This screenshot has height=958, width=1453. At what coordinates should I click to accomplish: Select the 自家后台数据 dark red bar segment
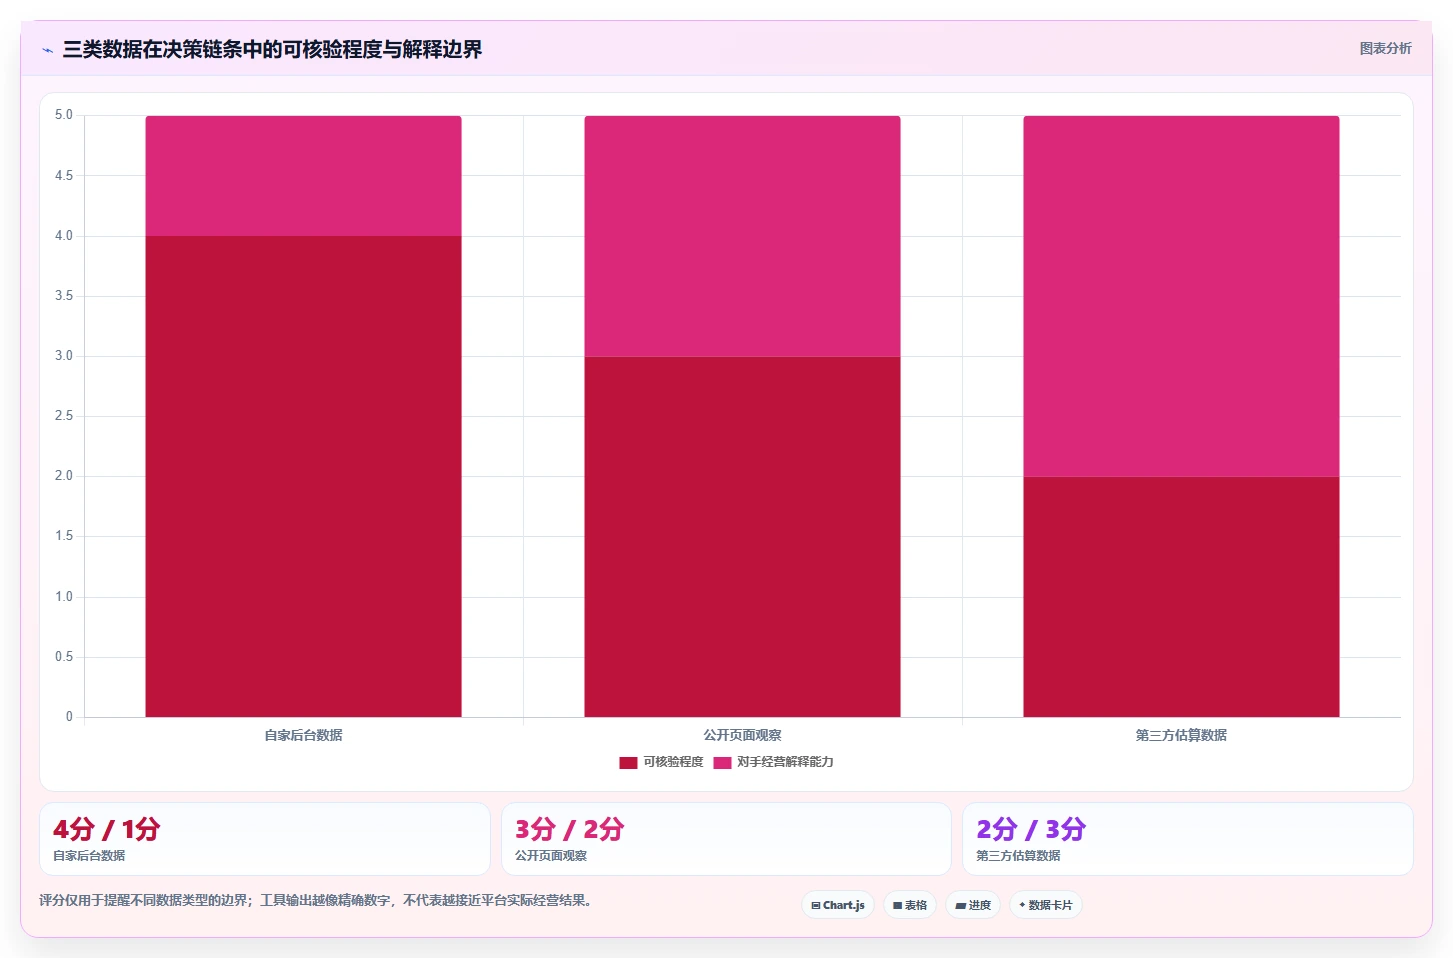(x=303, y=476)
